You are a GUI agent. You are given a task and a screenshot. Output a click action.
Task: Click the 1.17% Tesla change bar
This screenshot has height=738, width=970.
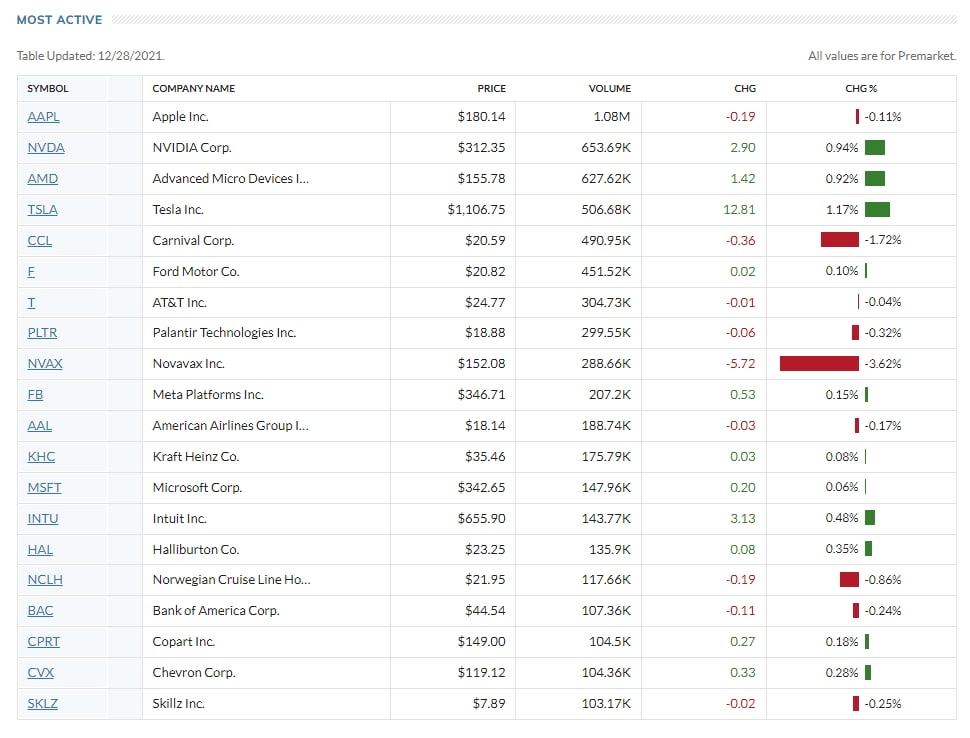(x=877, y=209)
